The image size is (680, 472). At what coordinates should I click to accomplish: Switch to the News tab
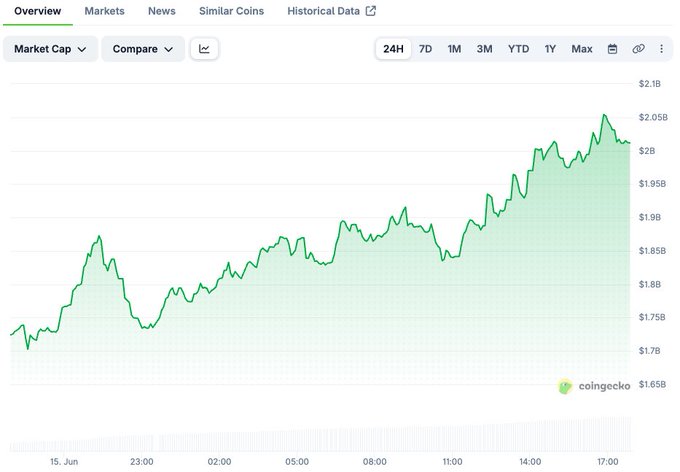coord(162,11)
